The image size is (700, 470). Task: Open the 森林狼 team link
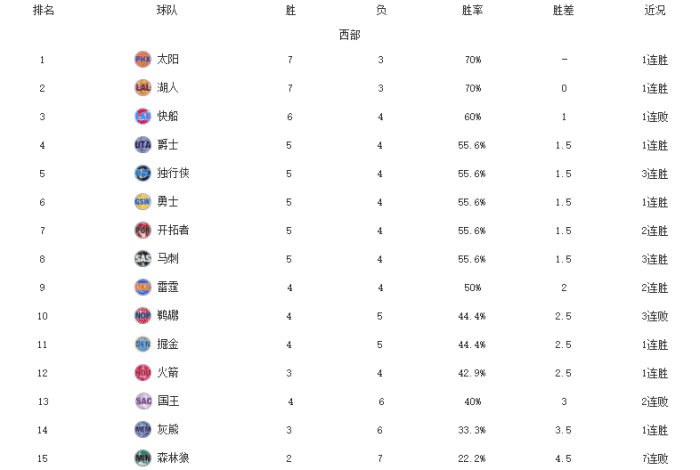(173, 458)
